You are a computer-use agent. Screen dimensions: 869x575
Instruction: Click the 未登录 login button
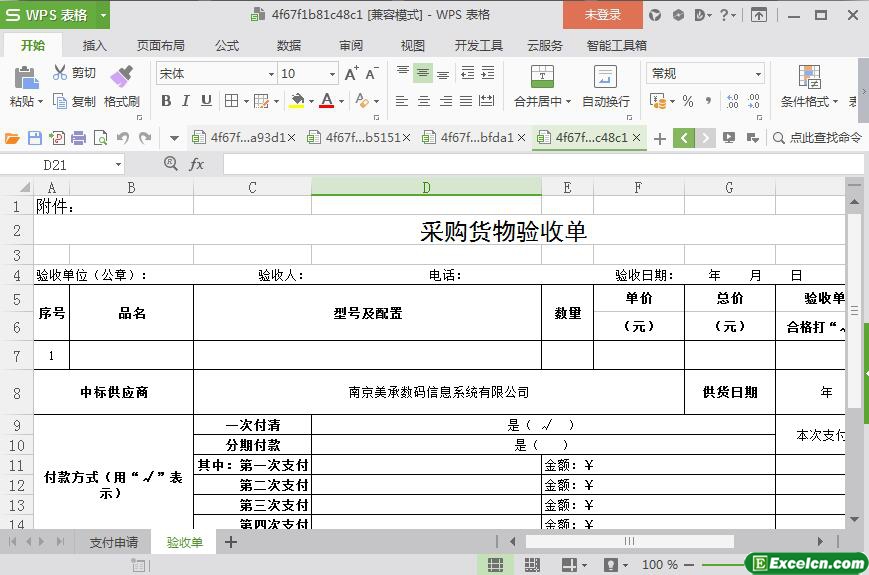click(x=602, y=15)
